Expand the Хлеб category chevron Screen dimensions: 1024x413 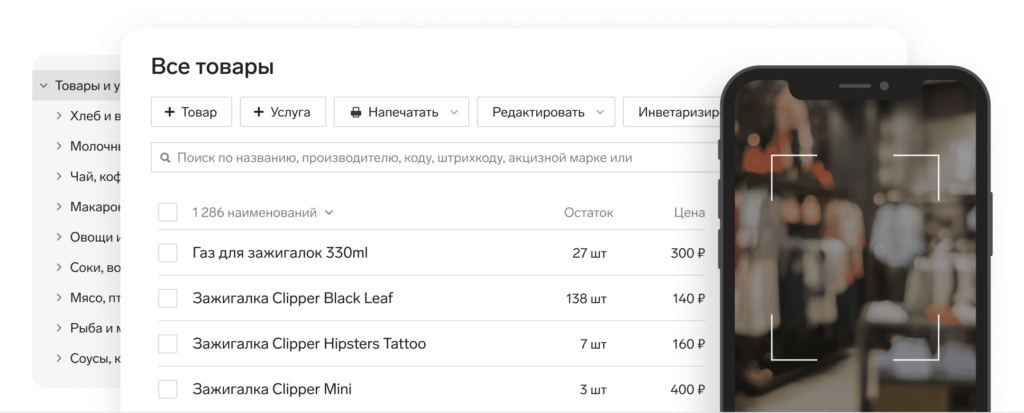point(59,116)
